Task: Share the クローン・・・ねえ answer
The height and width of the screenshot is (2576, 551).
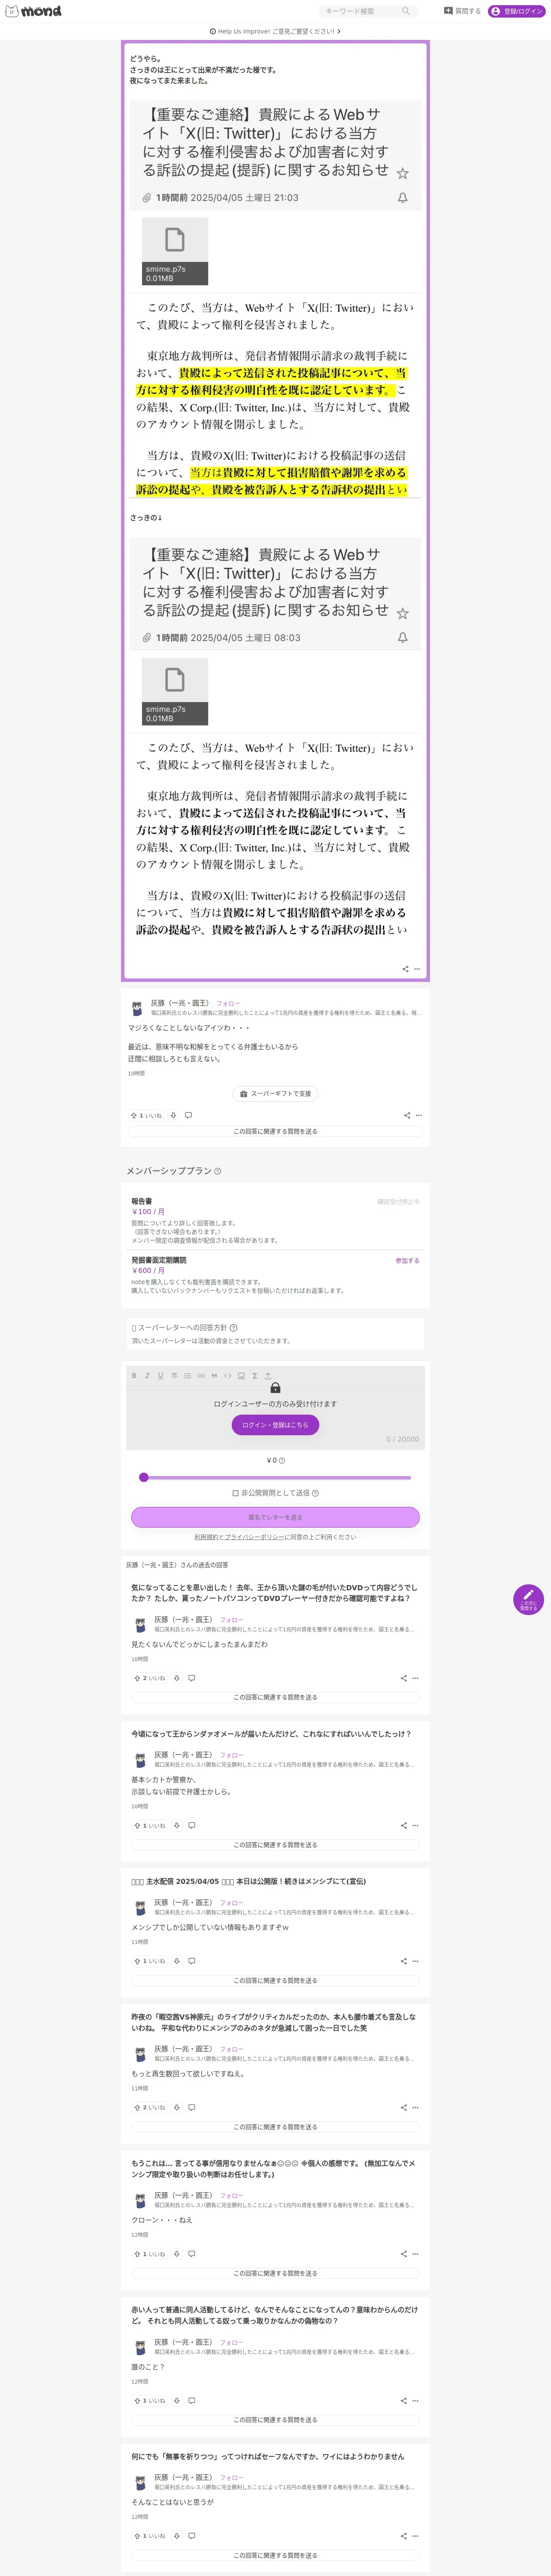Action: click(404, 2254)
